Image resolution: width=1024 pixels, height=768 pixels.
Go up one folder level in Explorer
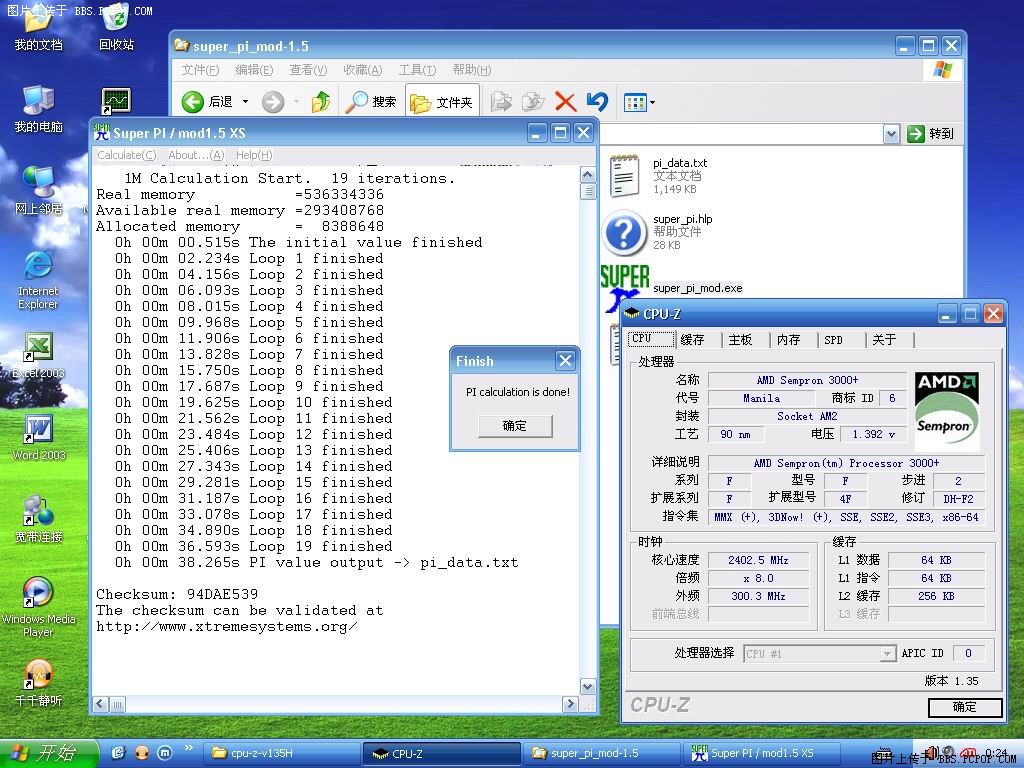320,102
